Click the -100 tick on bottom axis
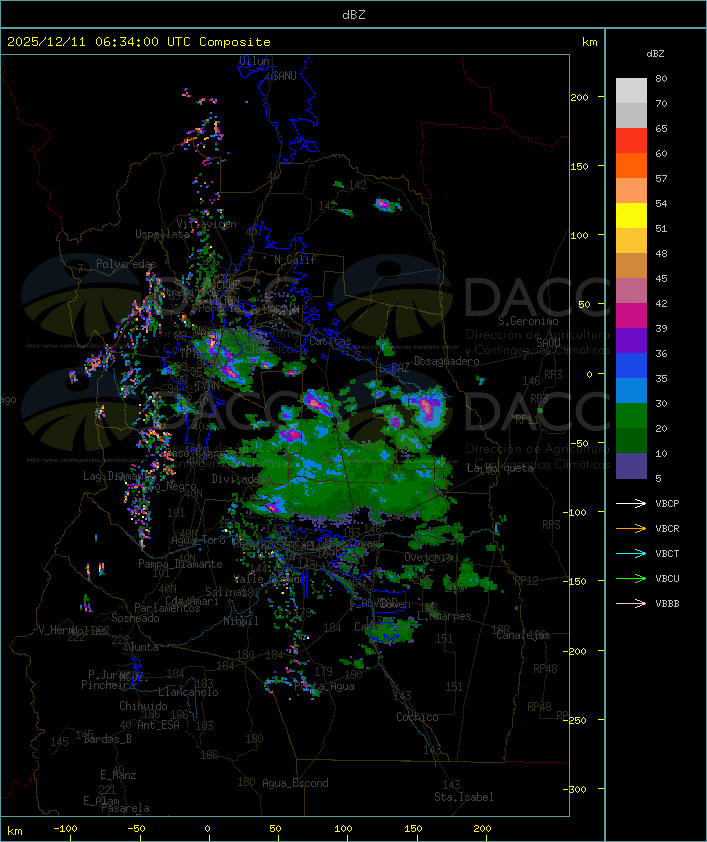Image resolution: width=707 pixels, height=842 pixels. (65, 829)
